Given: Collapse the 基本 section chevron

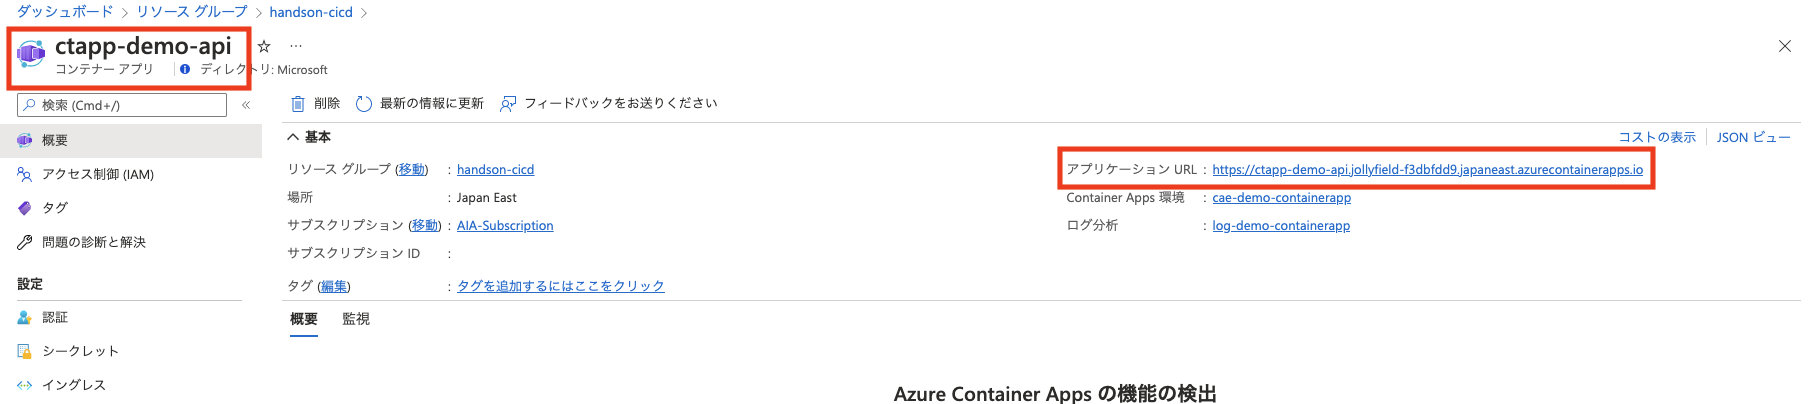Looking at the screenshot, I should coord(293,137).
